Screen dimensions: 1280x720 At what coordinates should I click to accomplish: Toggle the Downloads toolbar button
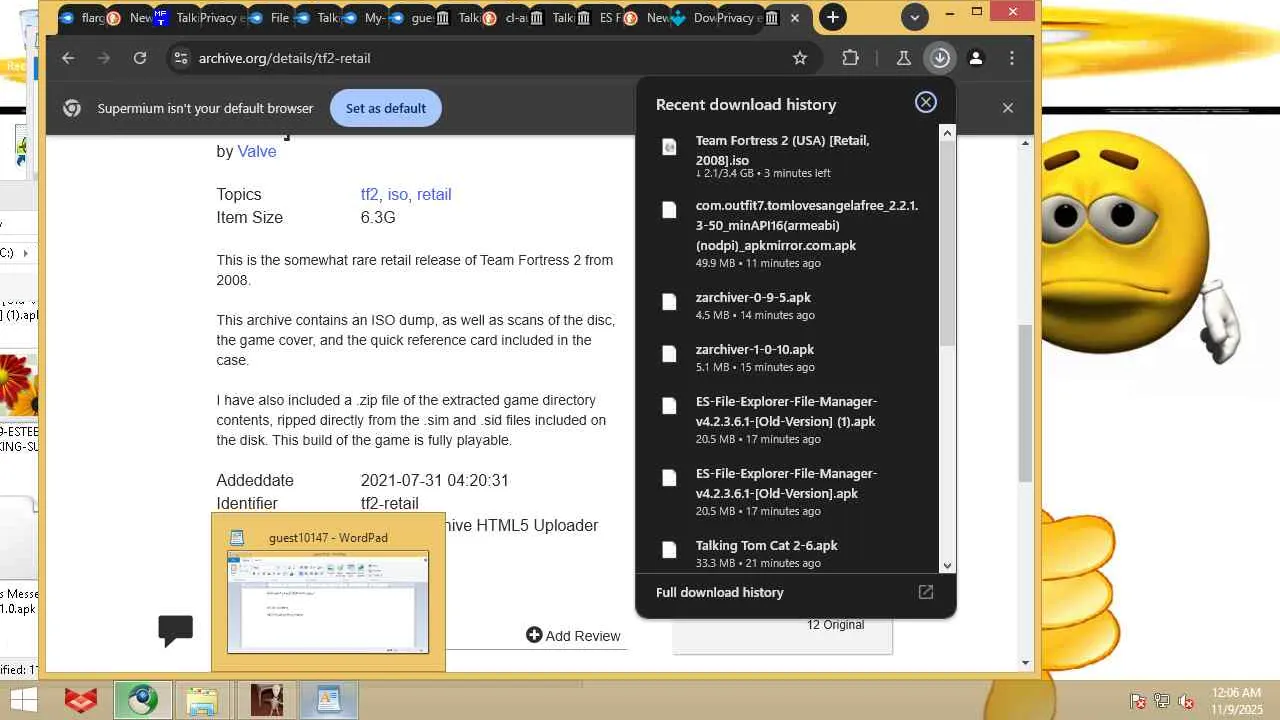940,58
